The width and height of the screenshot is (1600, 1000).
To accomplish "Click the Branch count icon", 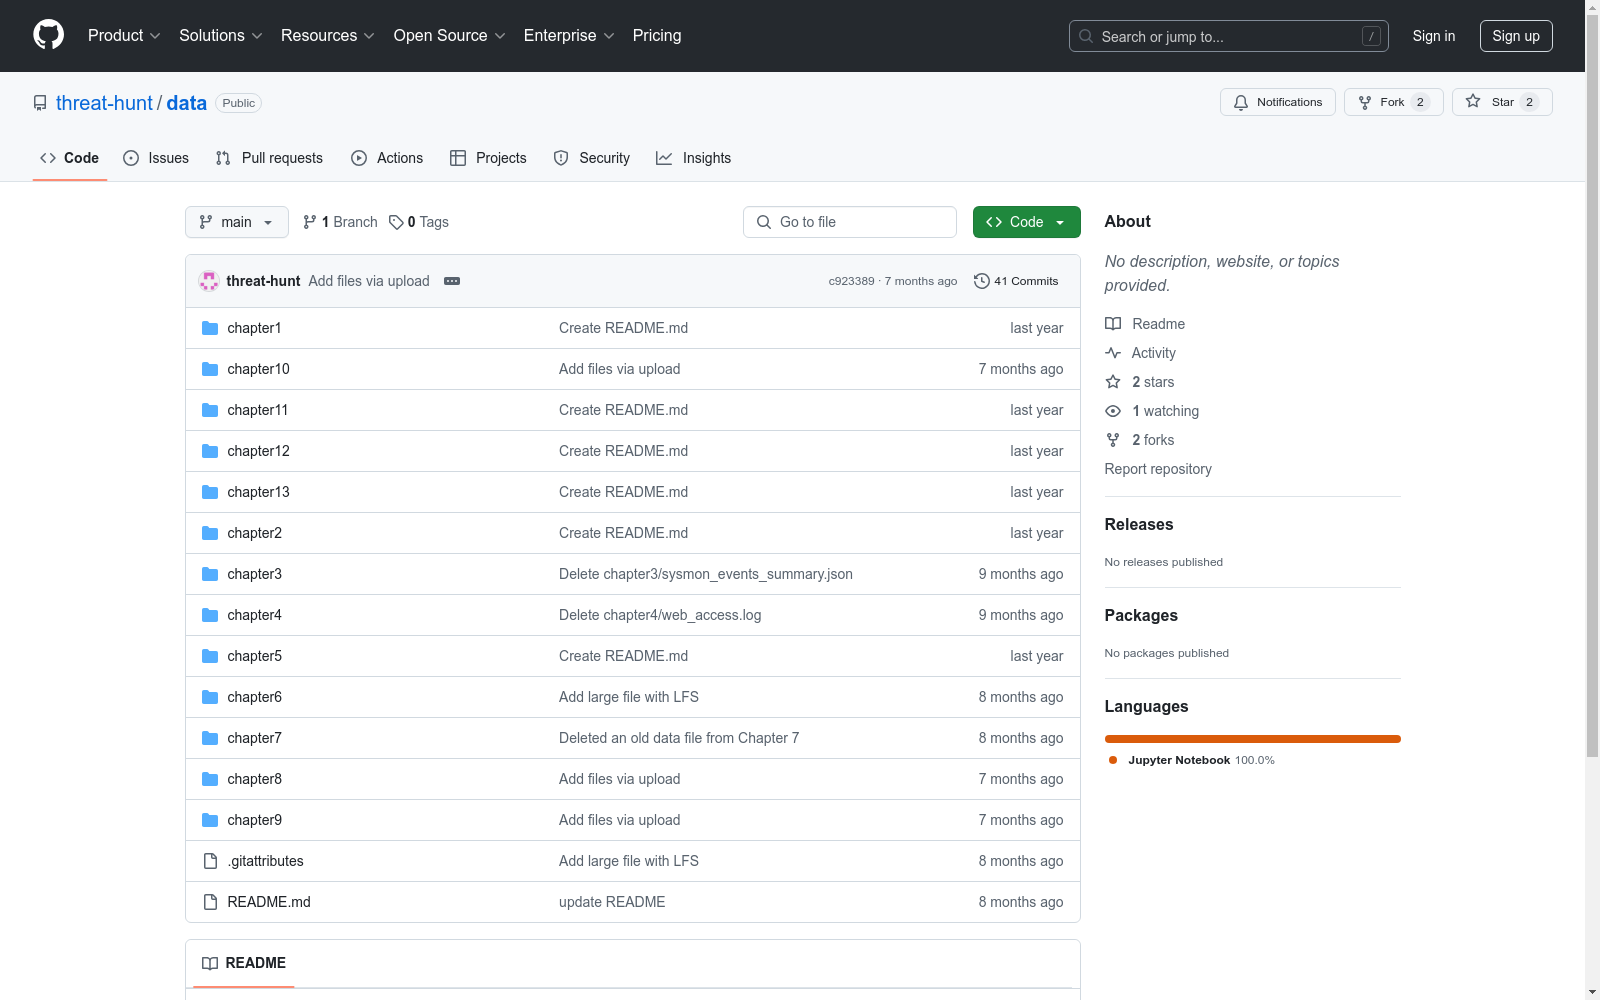I will (x=310, y=222).
